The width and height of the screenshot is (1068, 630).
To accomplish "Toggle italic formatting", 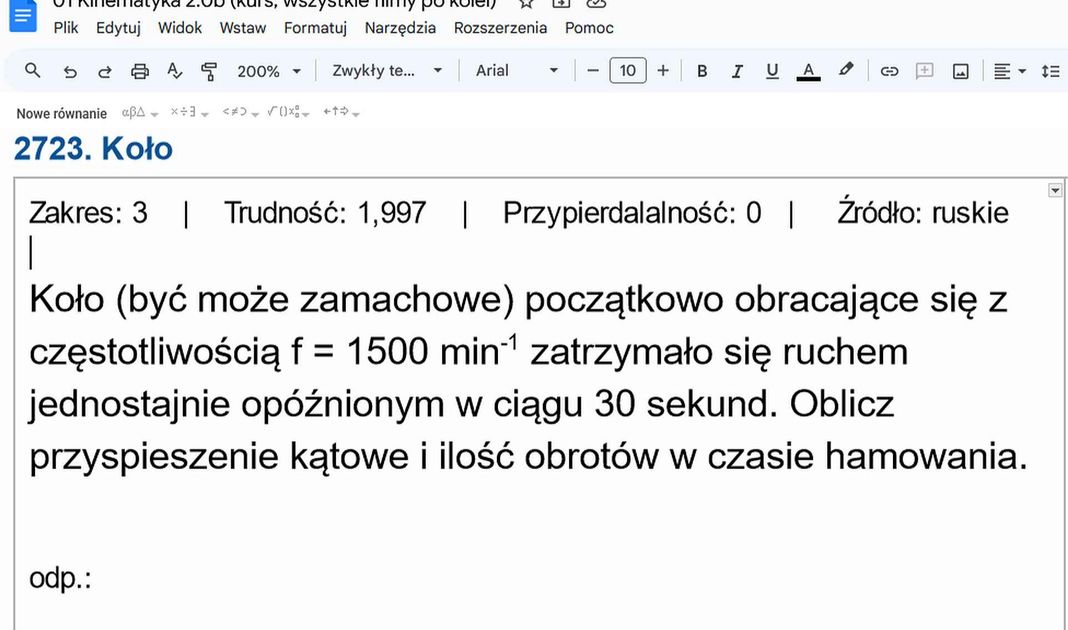I will pyautogui.click(x=737, y=71).
